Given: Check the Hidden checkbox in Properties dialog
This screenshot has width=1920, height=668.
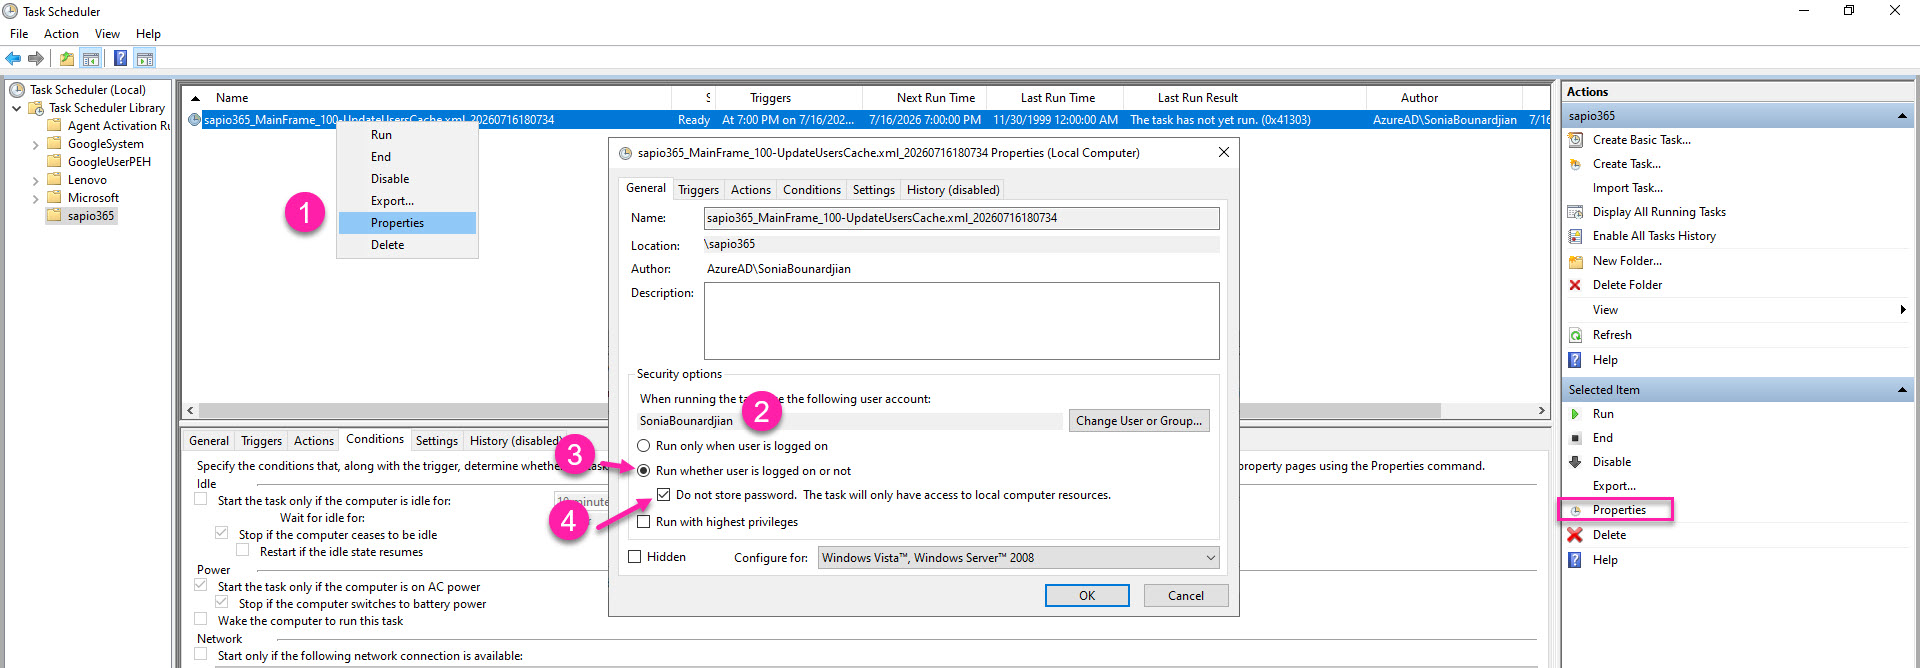Looking at the screenshot, I should tap(635, 557).
